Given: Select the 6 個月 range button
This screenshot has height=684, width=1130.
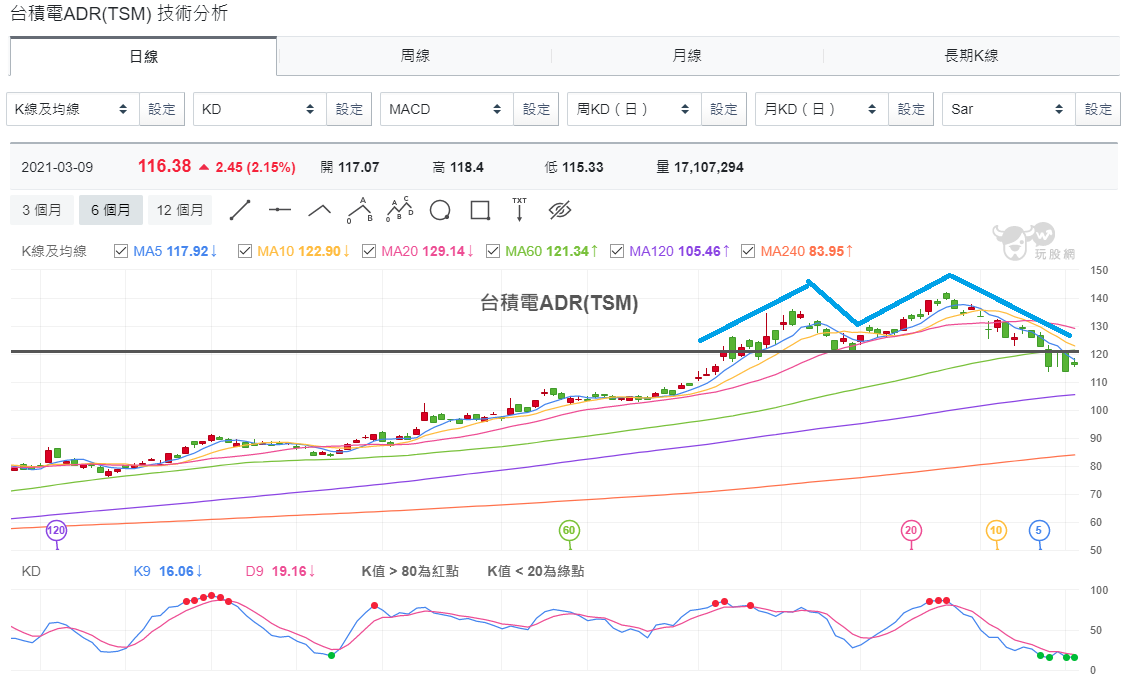Looking at the screenshot, I should (111, 210).
